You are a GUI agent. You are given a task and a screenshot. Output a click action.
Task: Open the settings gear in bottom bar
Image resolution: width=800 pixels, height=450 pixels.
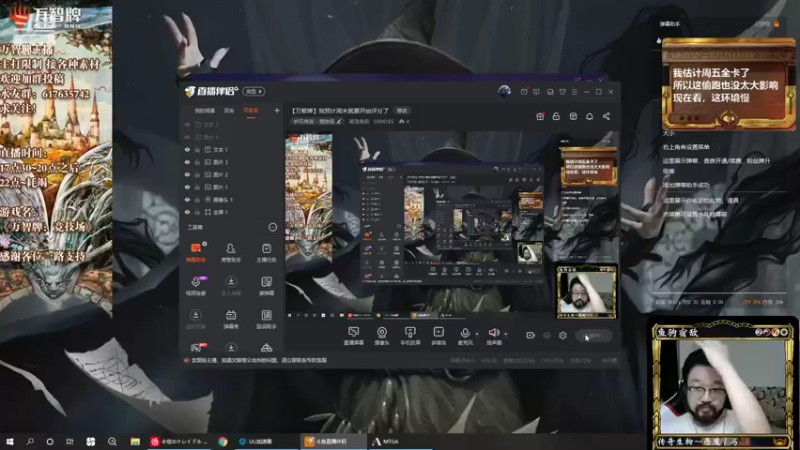563,335
